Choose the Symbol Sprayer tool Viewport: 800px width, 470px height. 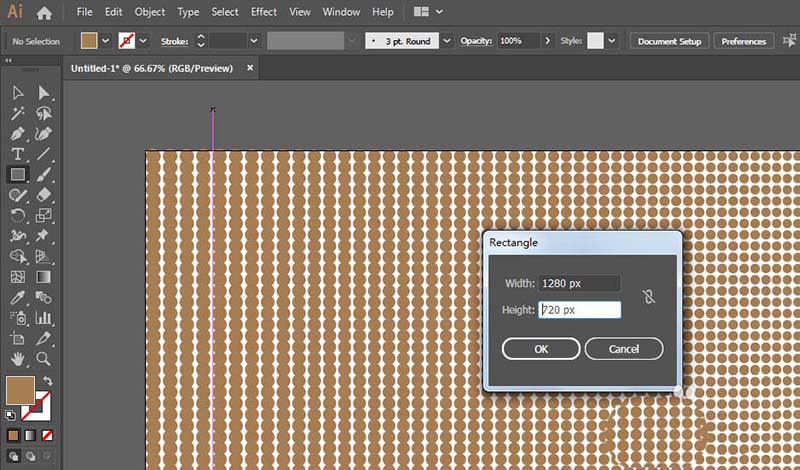17,318
